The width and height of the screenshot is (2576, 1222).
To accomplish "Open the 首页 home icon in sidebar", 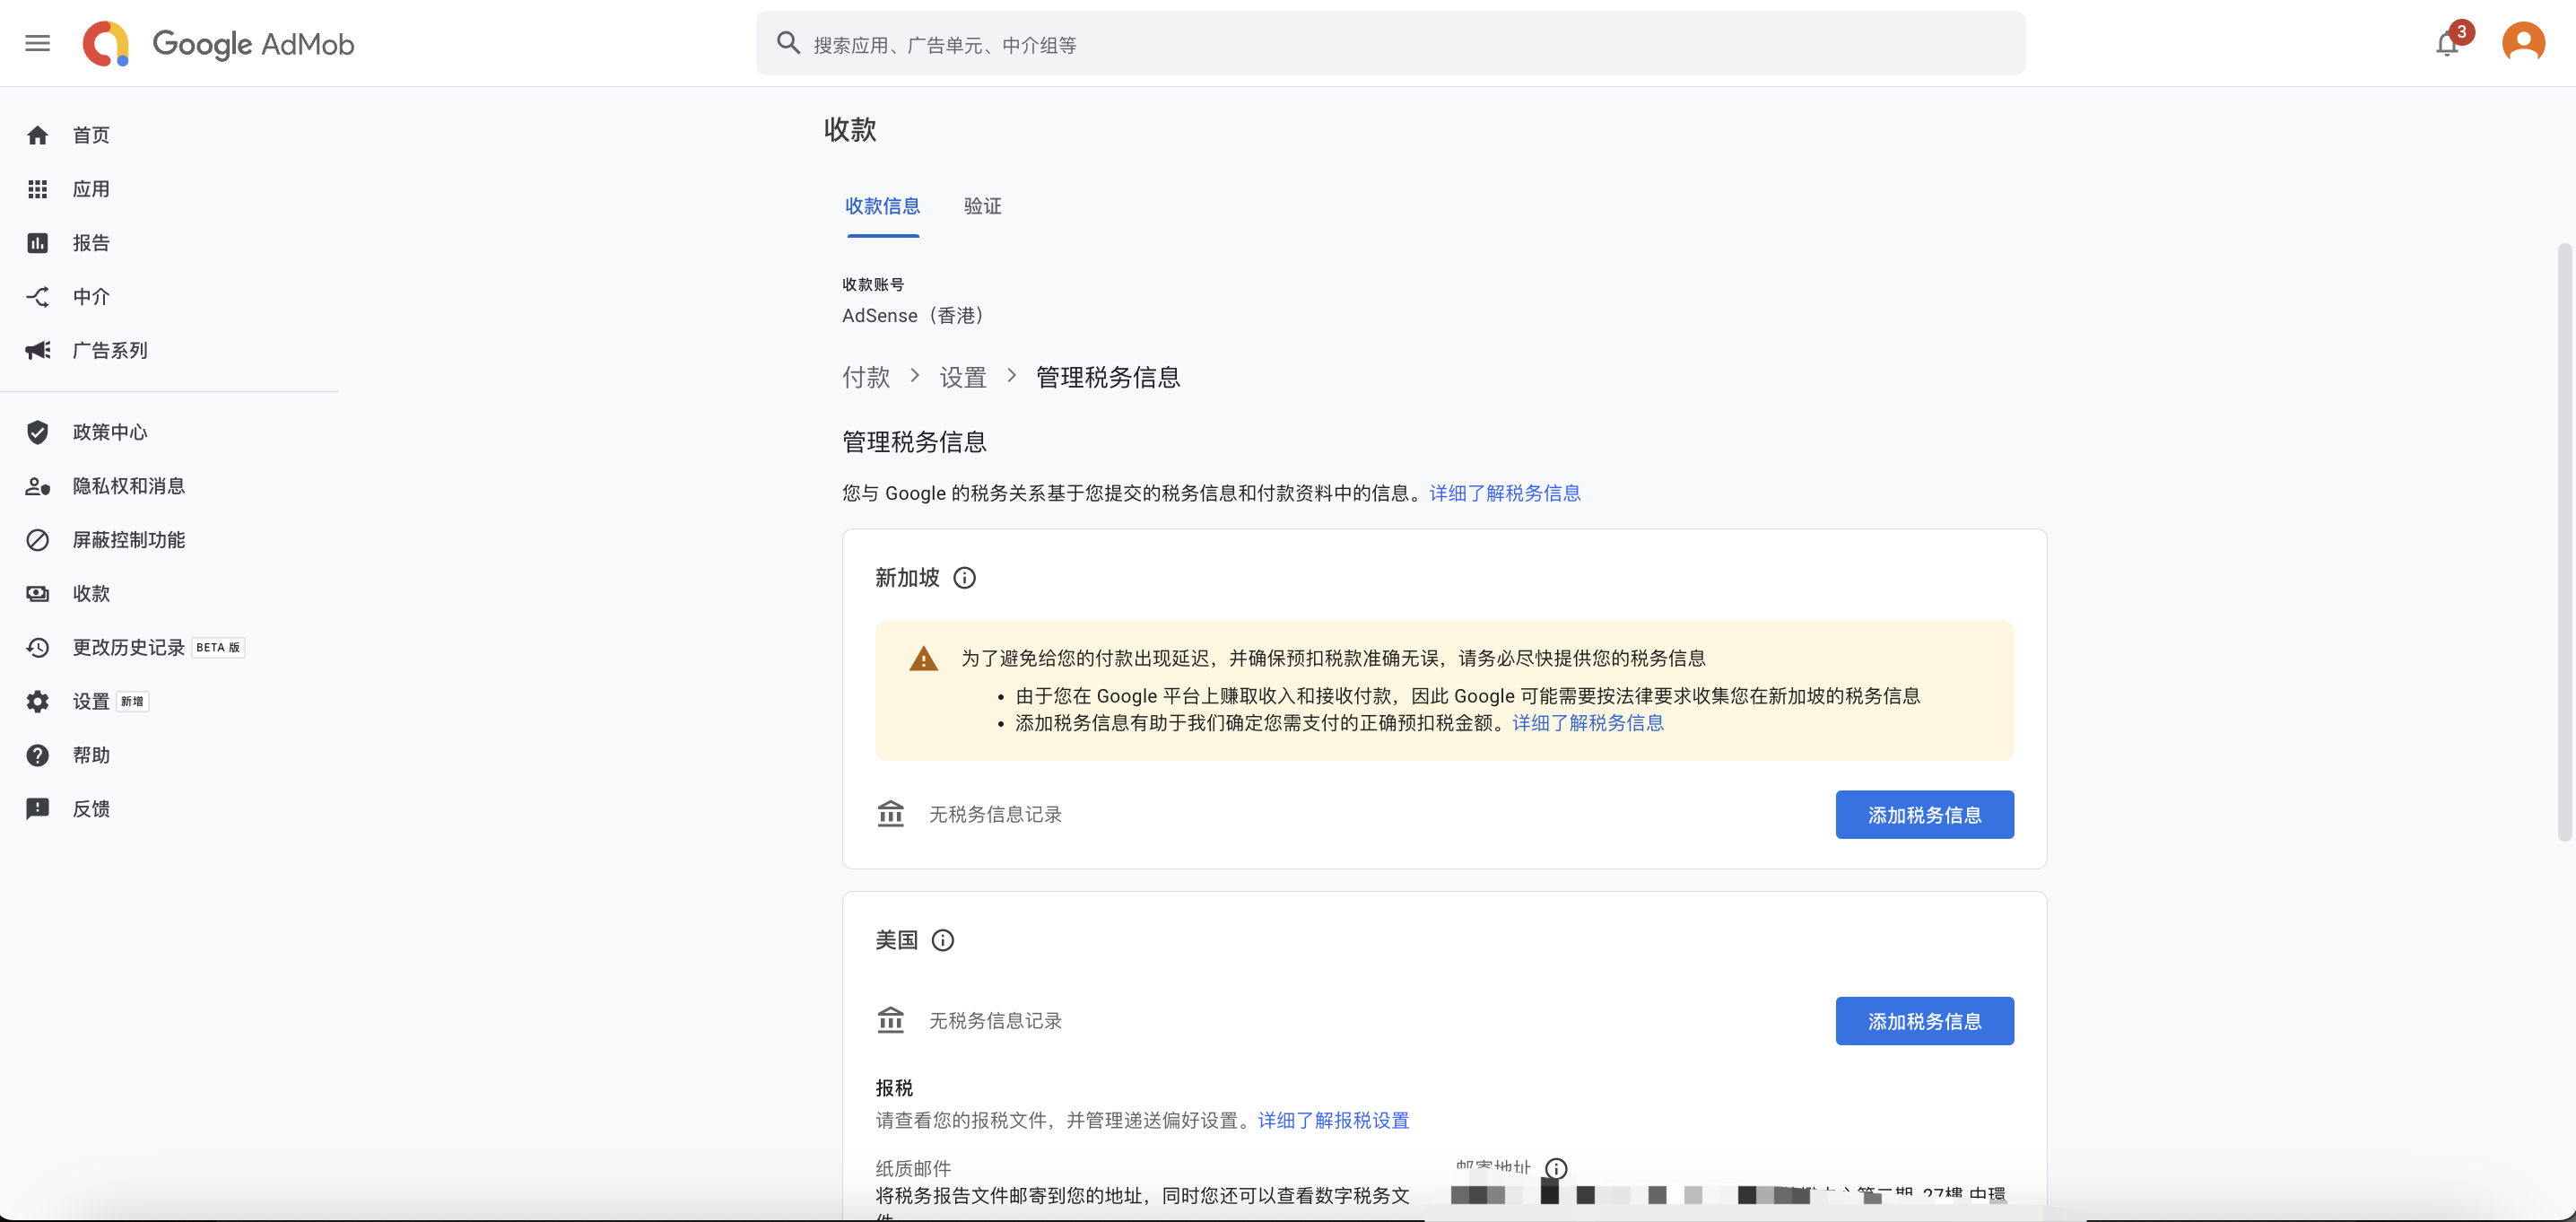I will tap(38, 135).
